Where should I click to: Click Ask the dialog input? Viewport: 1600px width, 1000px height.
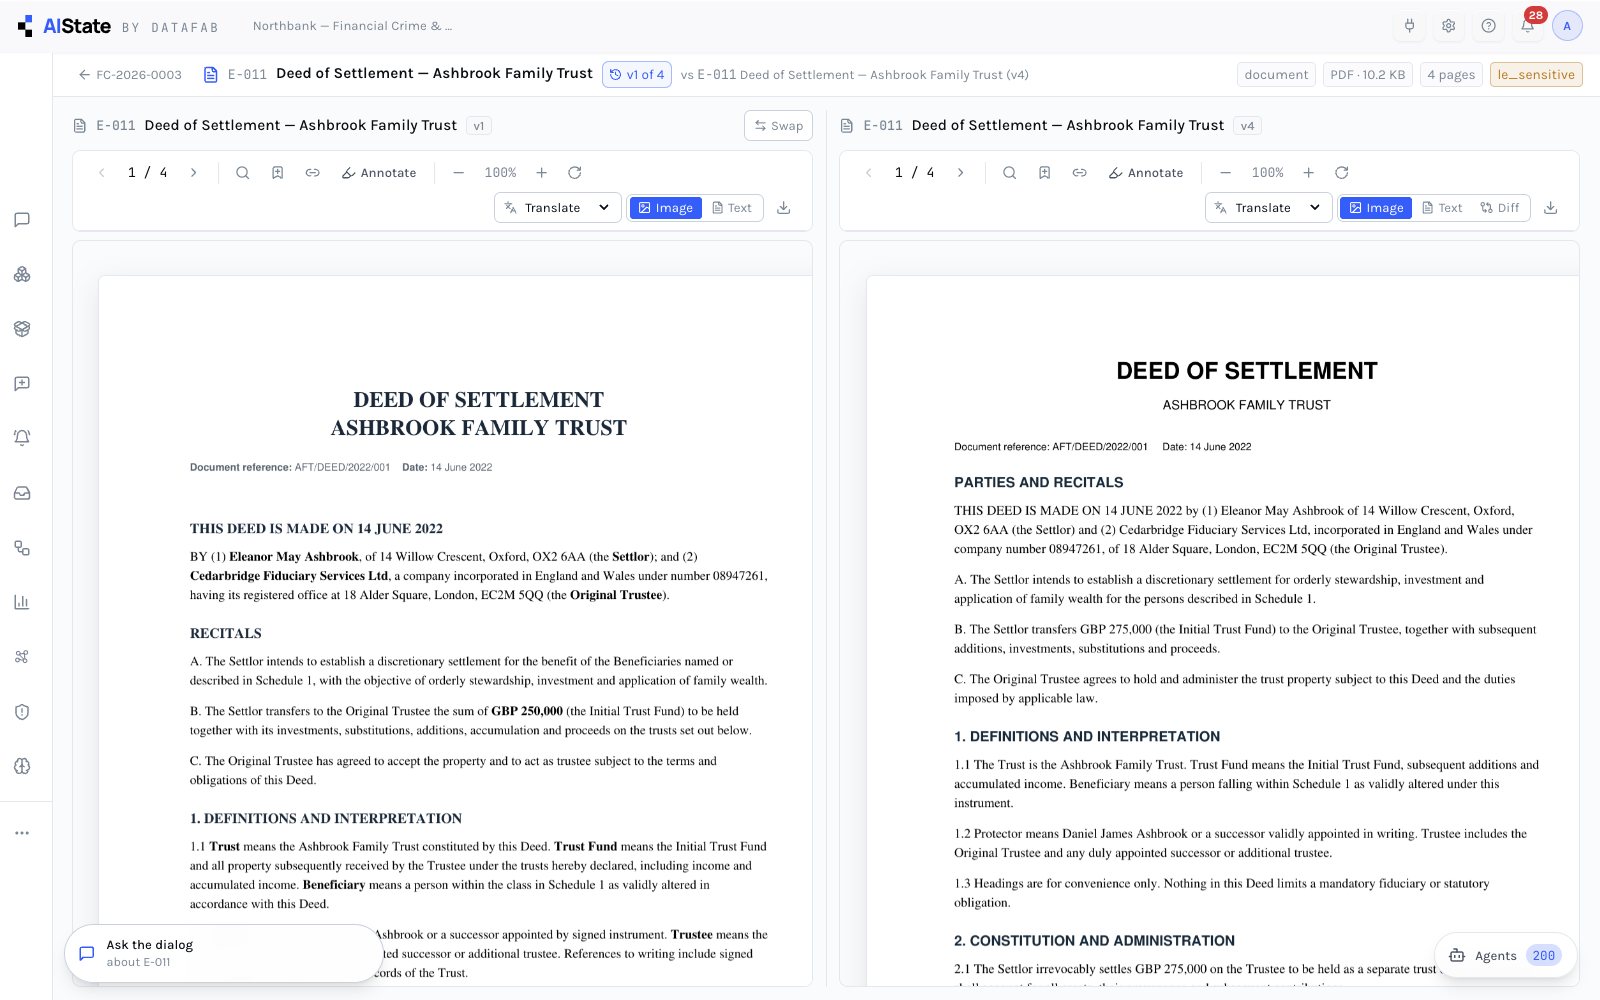[x=224, y=953]
